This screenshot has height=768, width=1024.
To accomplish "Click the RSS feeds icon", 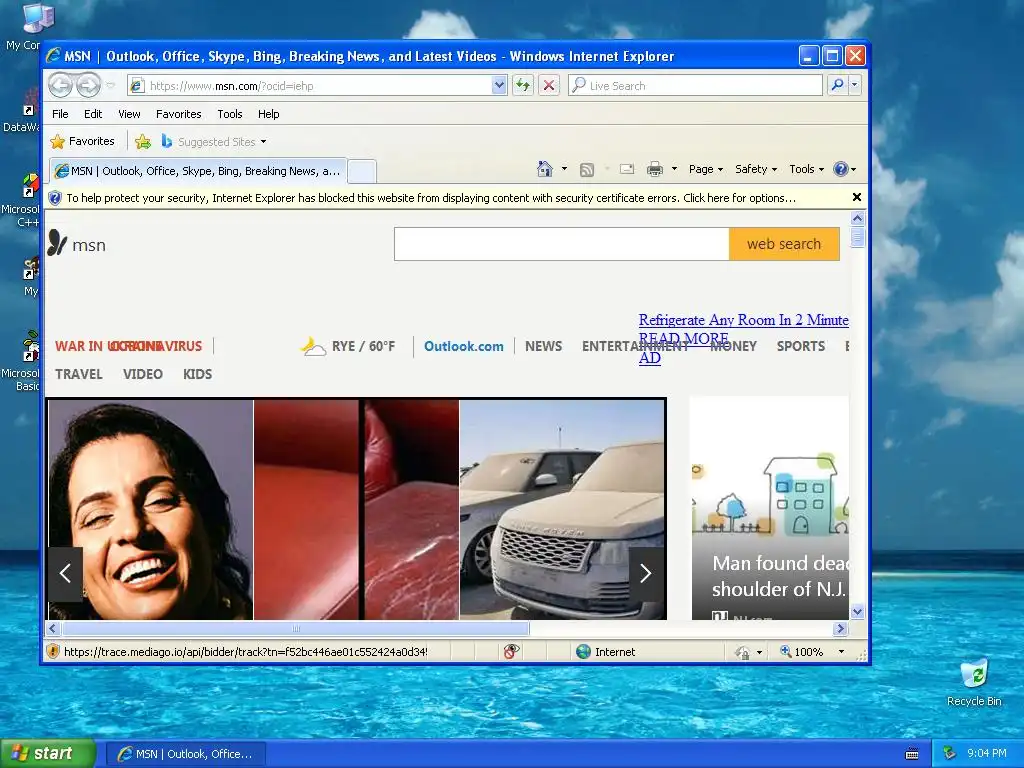I will pyautogui.click(x=587, y=170).
